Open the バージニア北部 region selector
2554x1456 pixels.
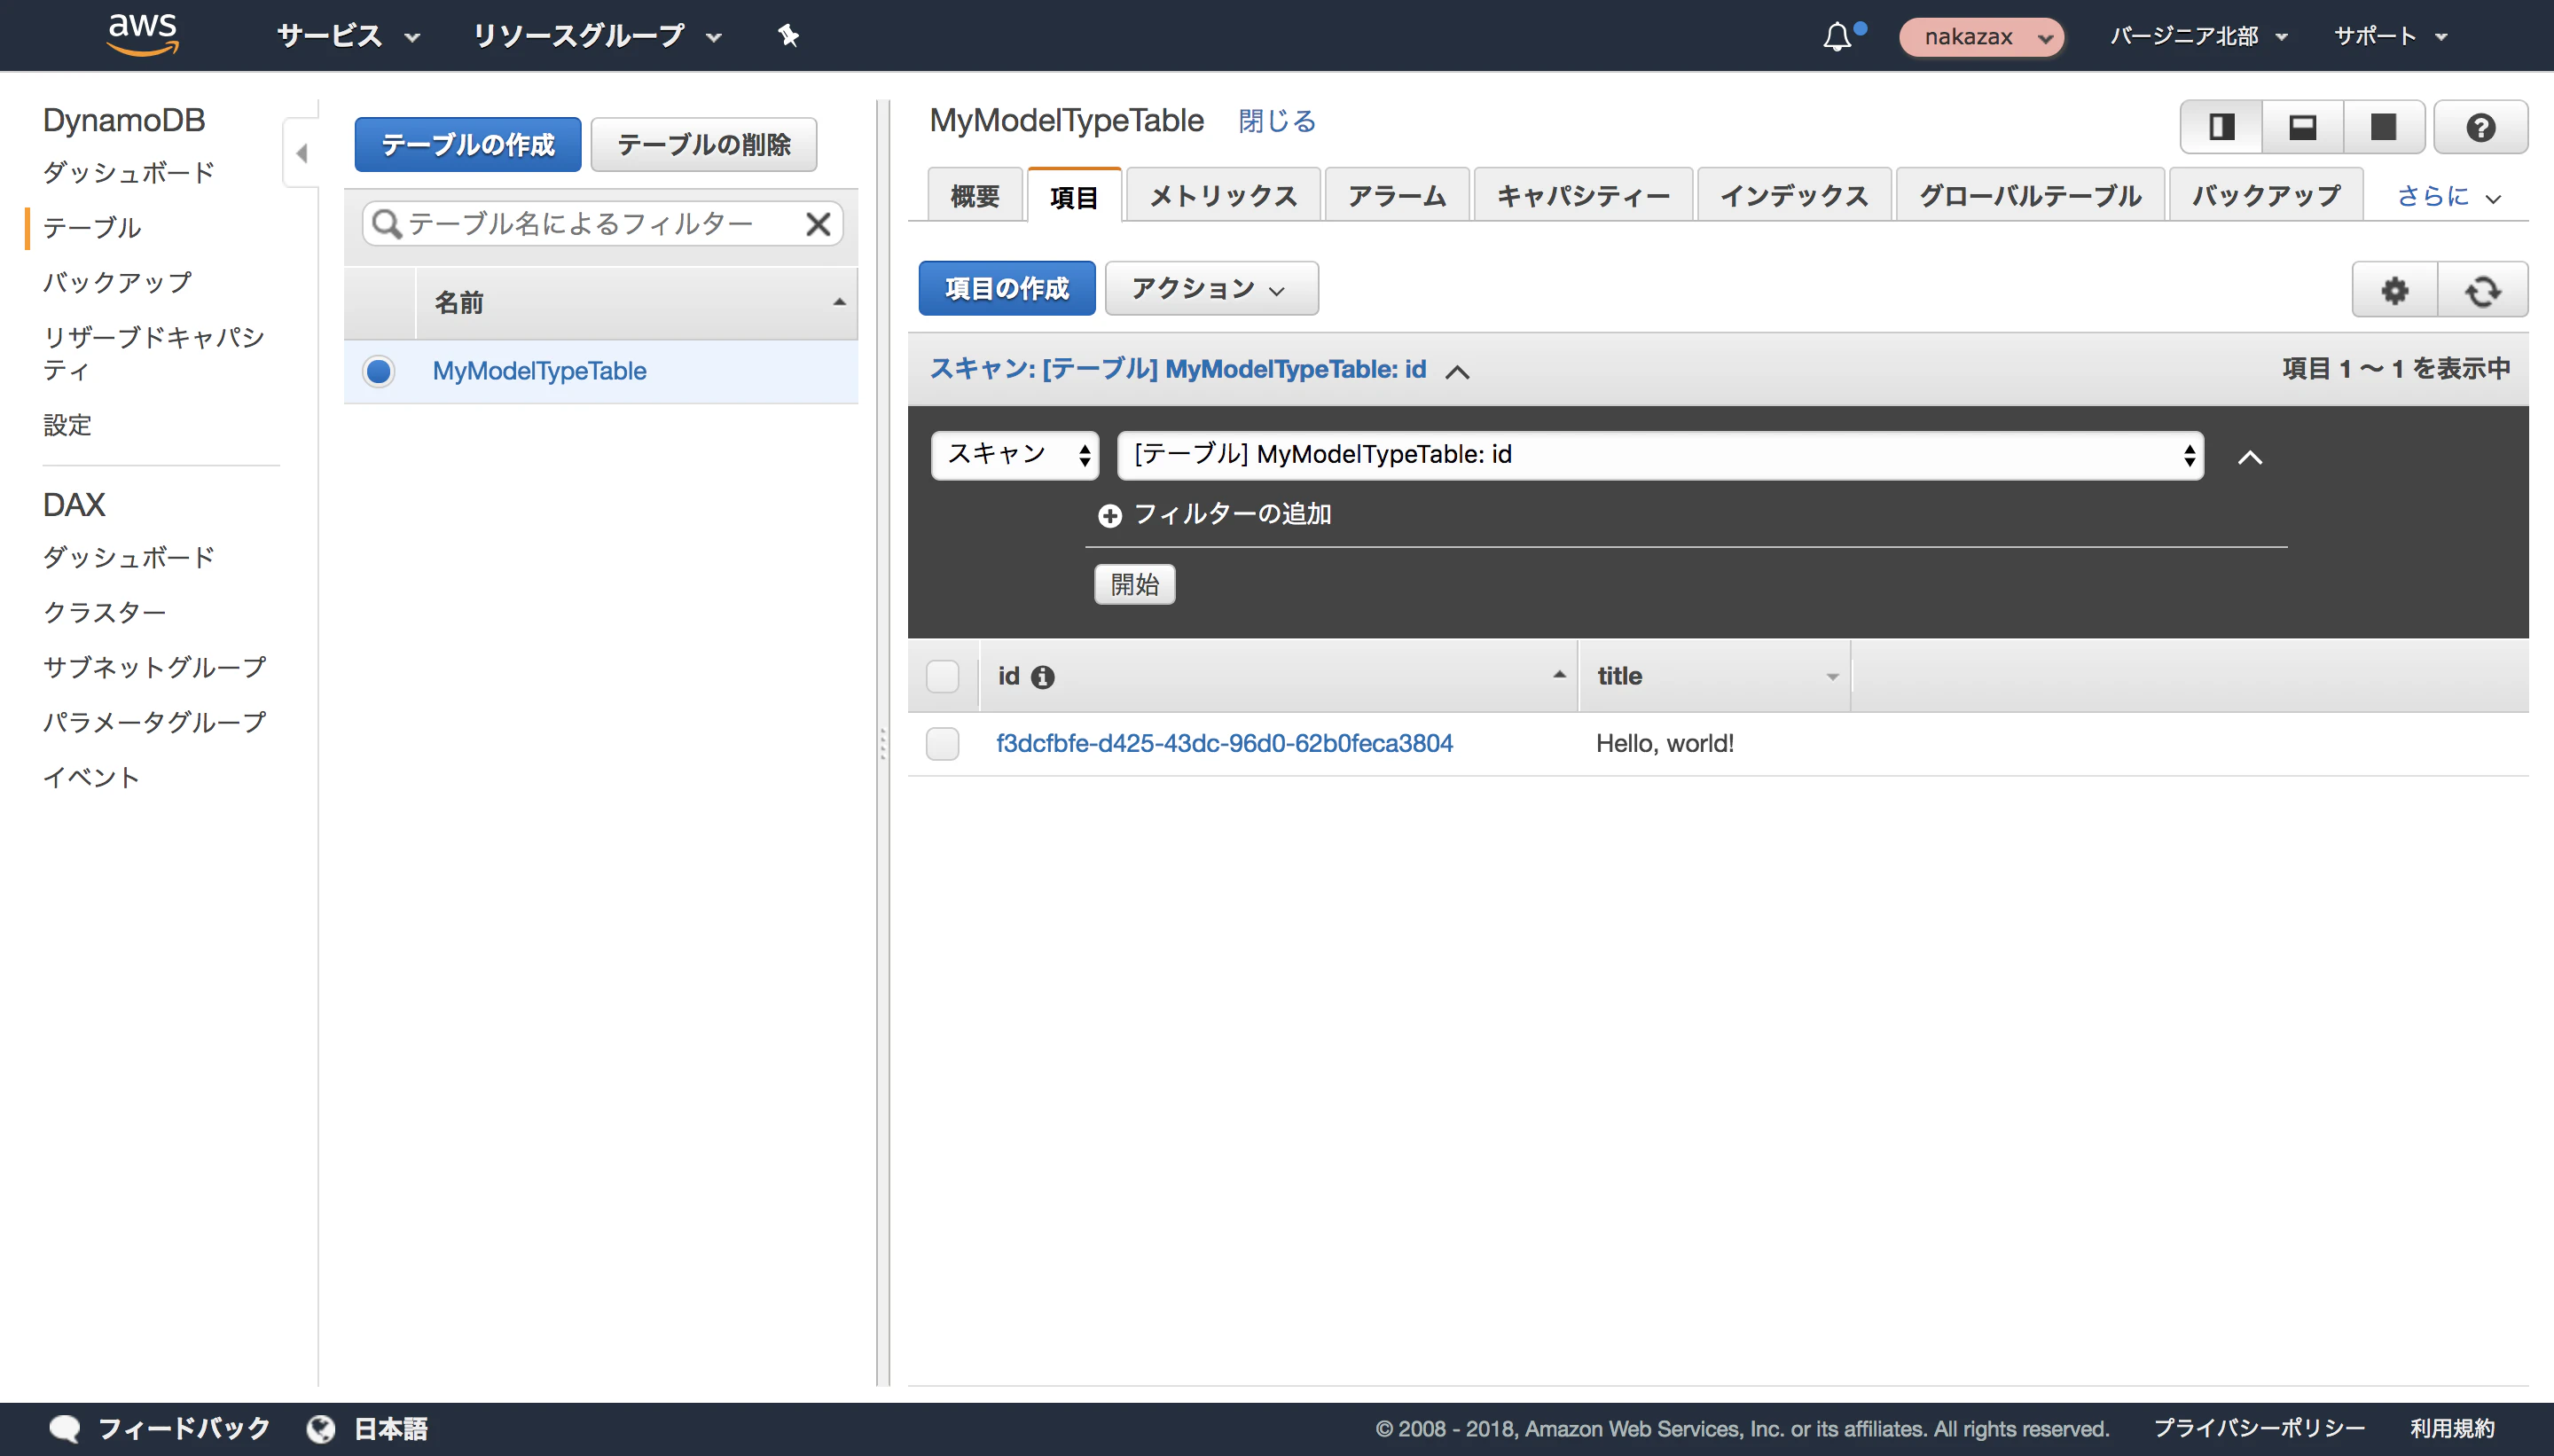[x=2199, y=36]
